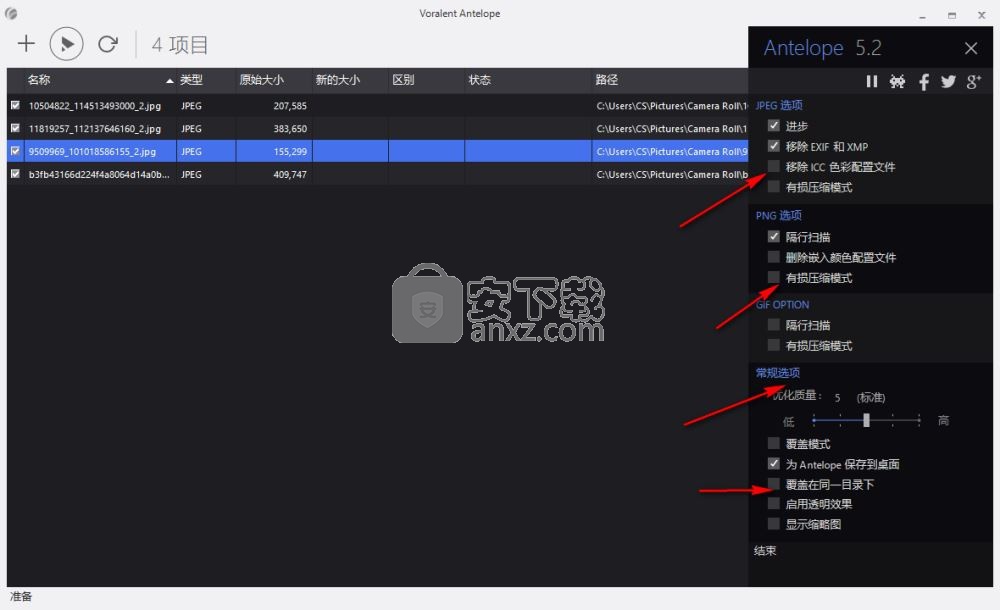Click the plus icon to add files
Image resolution: width=1000 pixels, height=610 pixels.
coord(26,43)
